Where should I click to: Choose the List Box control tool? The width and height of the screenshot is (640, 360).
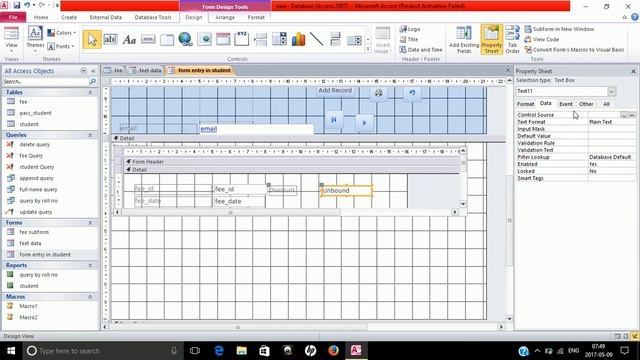click(x=354, y=40)
